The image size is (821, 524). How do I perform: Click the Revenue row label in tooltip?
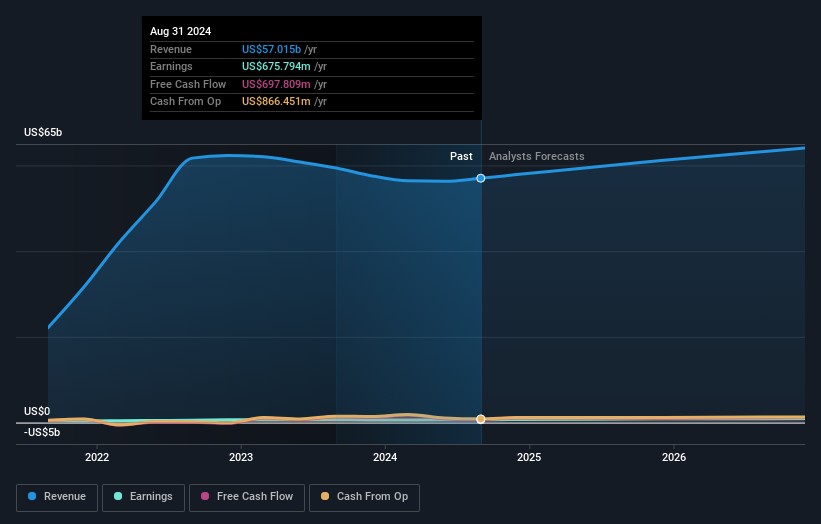click(x=171, y=49)
